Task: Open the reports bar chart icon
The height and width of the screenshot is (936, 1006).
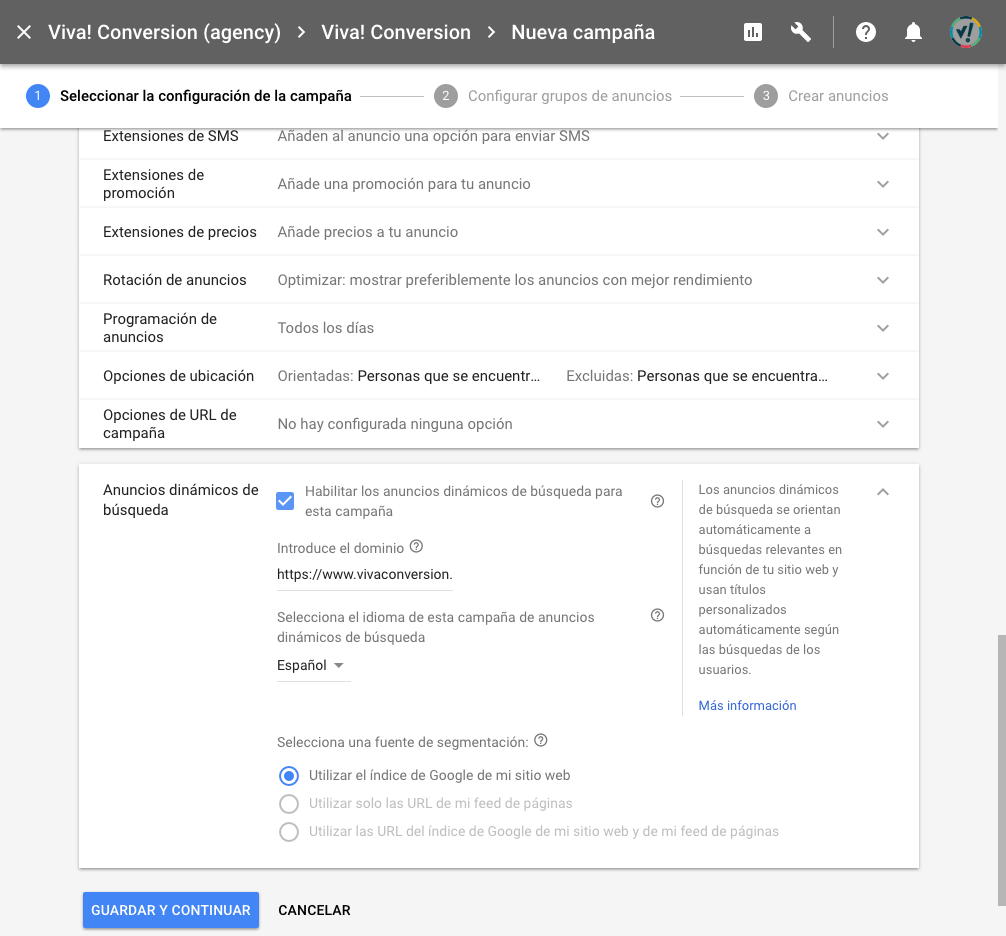Action: [753, 32]
